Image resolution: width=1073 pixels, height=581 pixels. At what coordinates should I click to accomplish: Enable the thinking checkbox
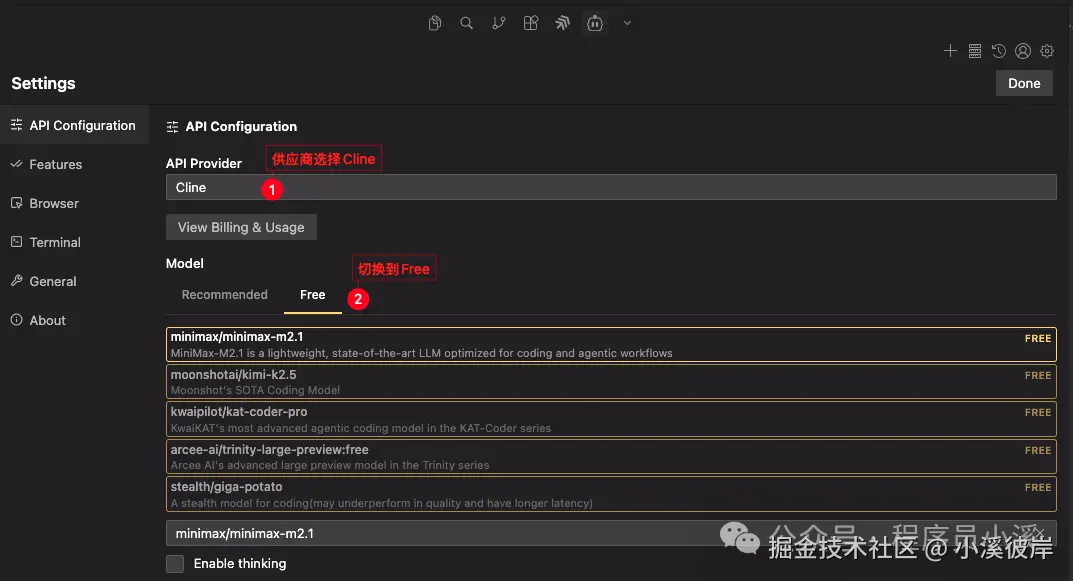175,564
